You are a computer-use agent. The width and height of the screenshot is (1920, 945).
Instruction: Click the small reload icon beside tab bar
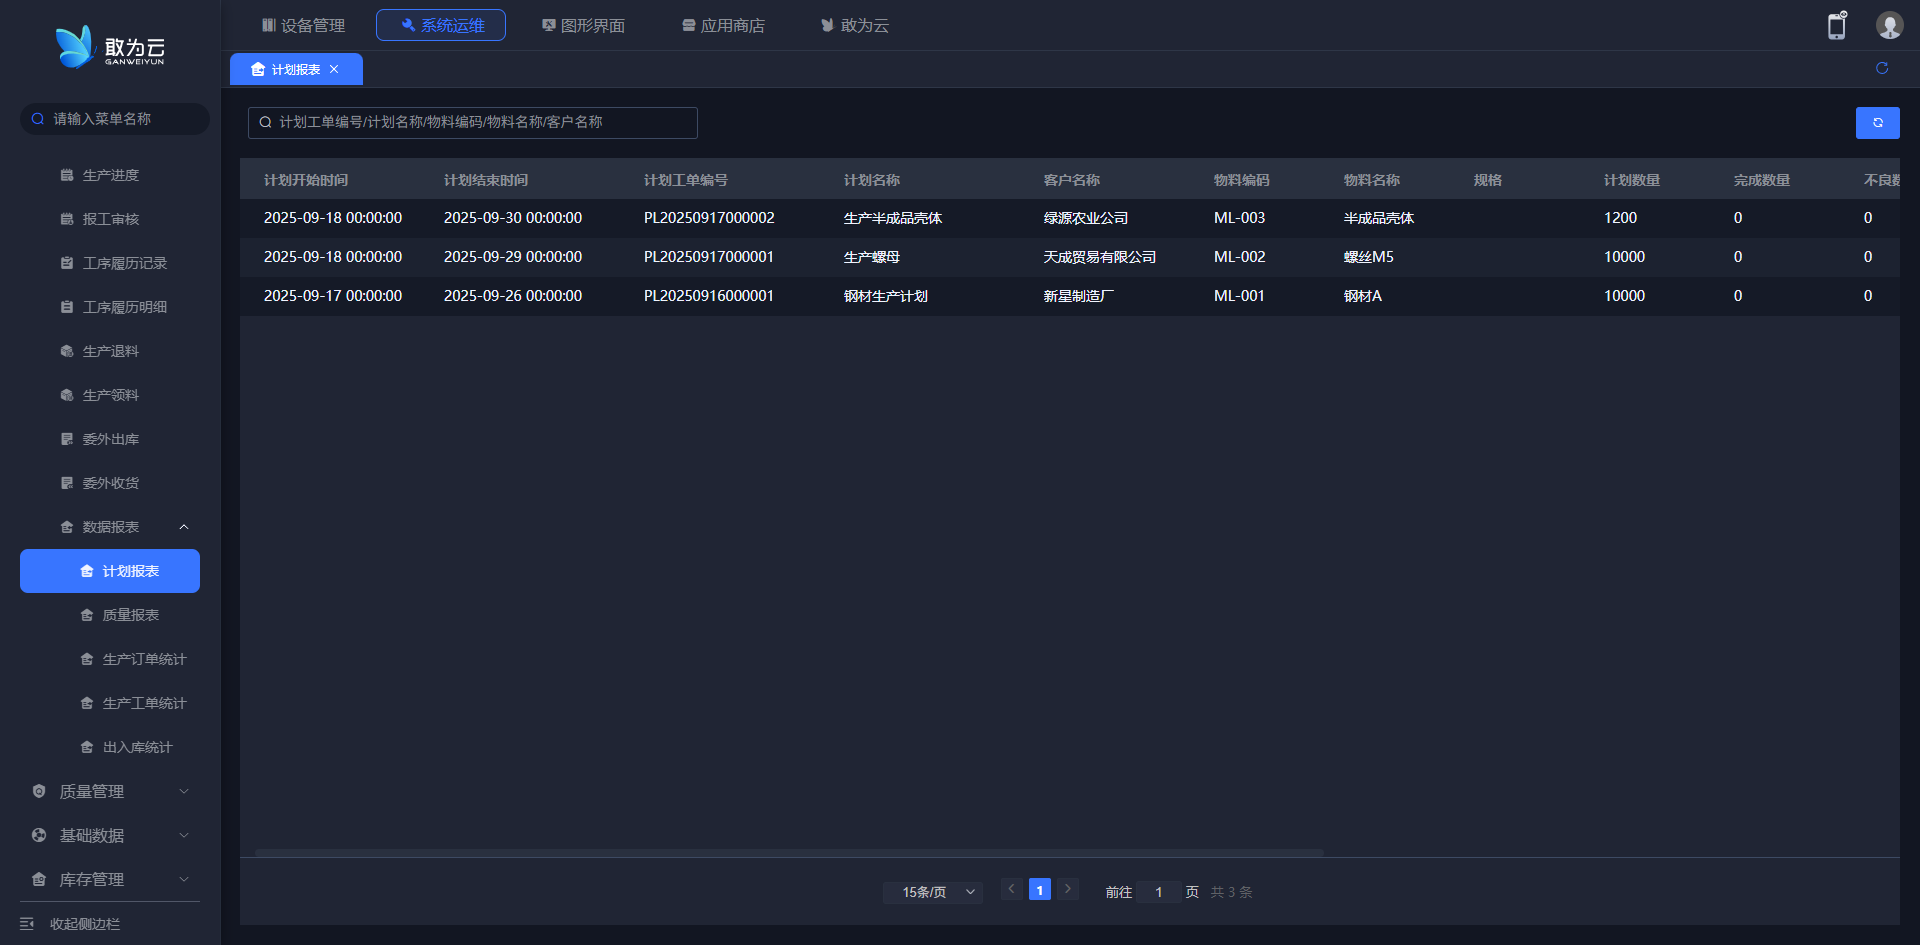(1881, 68)
